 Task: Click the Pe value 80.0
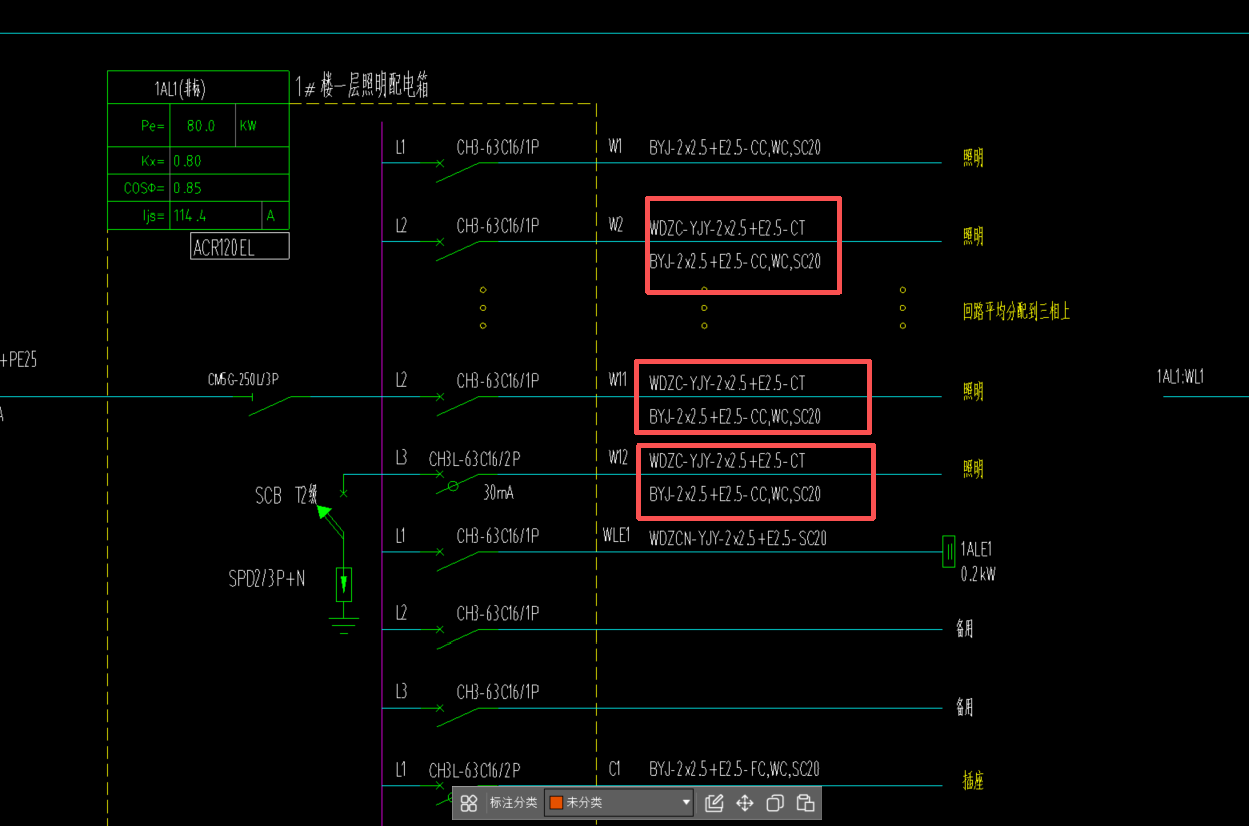tap(200, 126)
